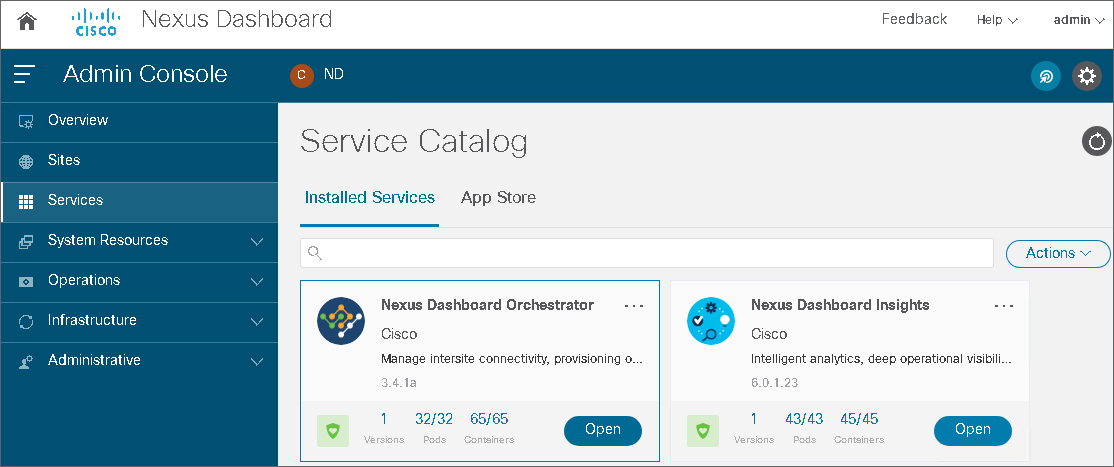Click the service search input field
The image size is (1114, 467).
(x=650, y=254)
